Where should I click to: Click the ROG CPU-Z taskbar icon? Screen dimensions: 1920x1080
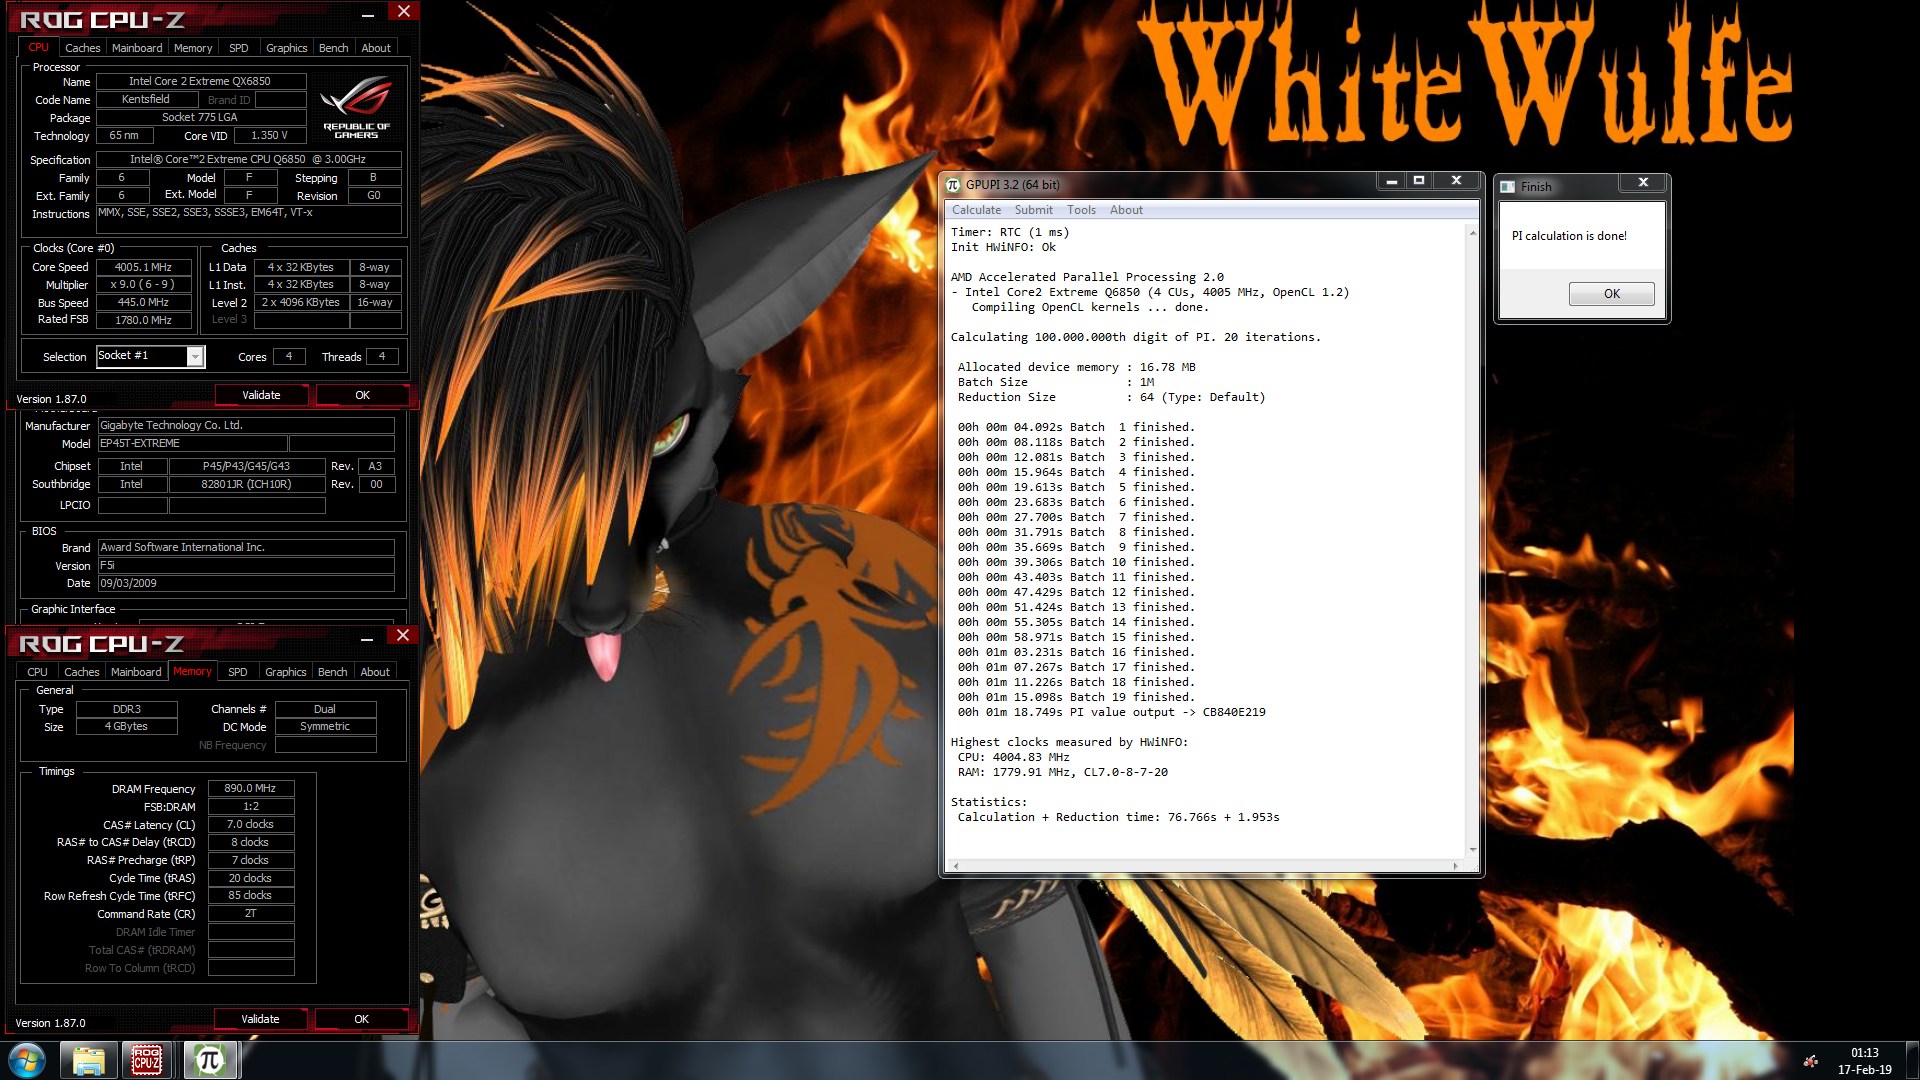147,1060
